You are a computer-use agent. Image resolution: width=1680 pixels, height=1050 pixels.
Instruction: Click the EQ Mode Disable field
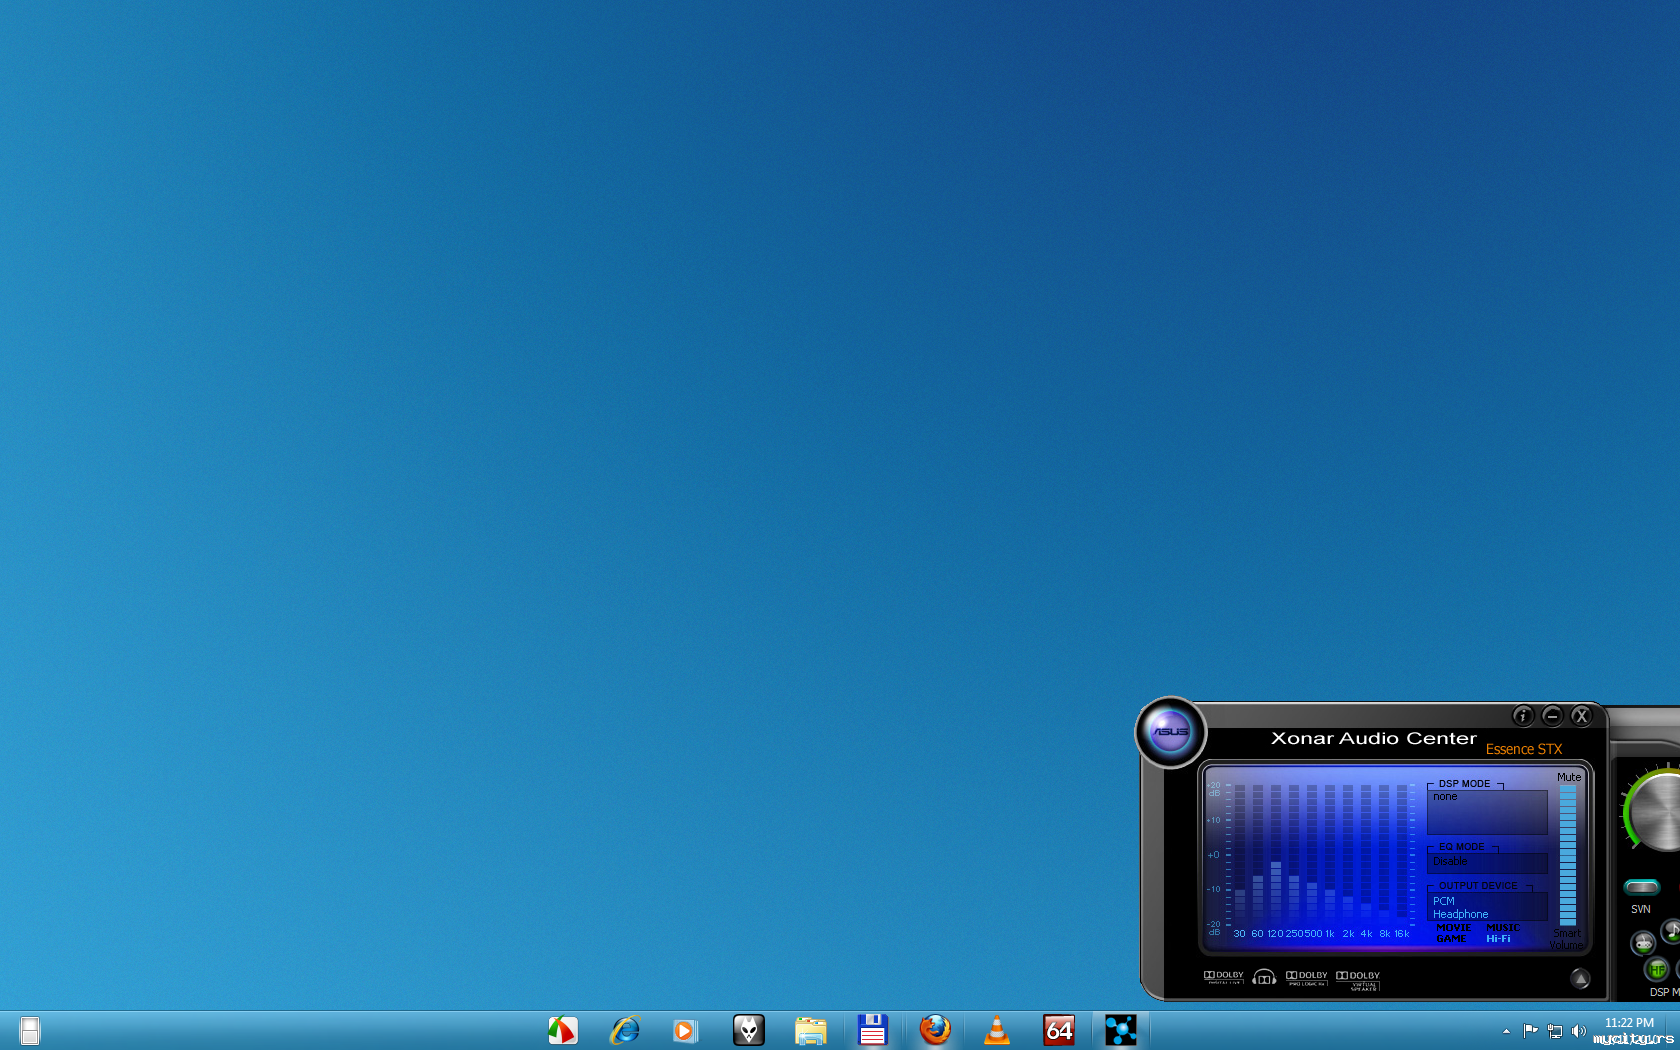[1486, 862]
